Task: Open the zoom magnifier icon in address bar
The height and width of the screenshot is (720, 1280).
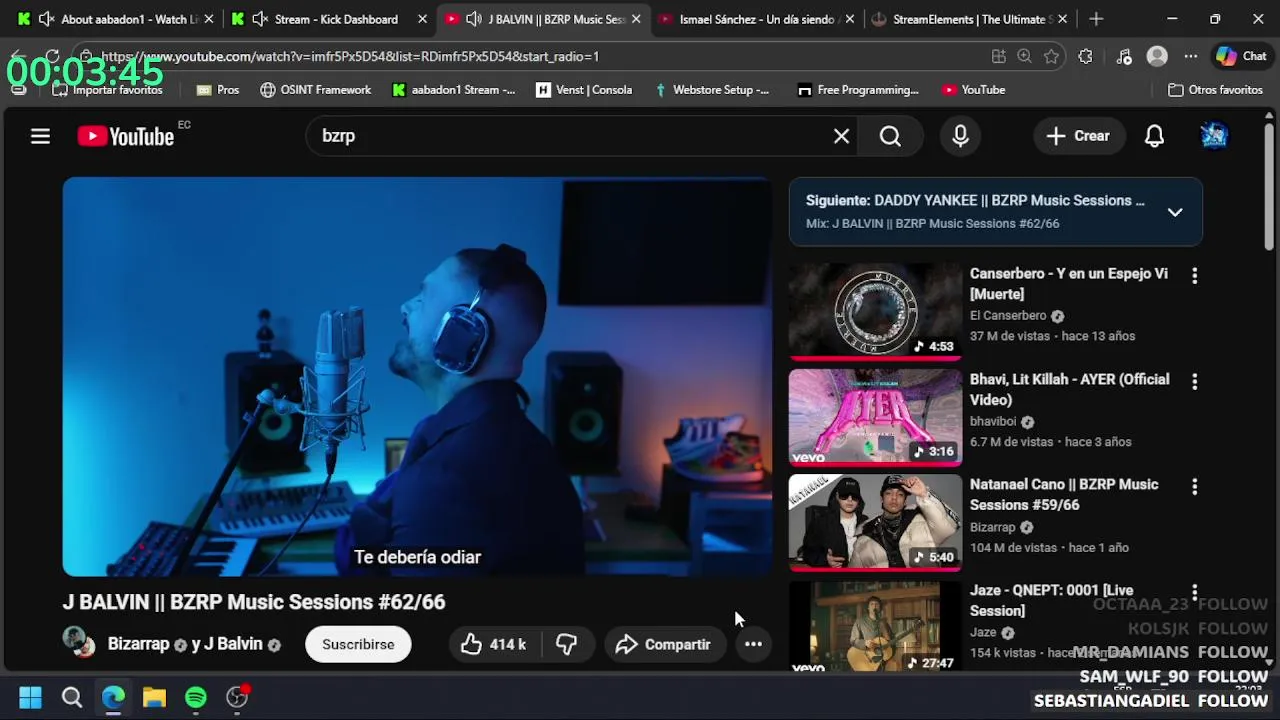Action: point(1024,57)
